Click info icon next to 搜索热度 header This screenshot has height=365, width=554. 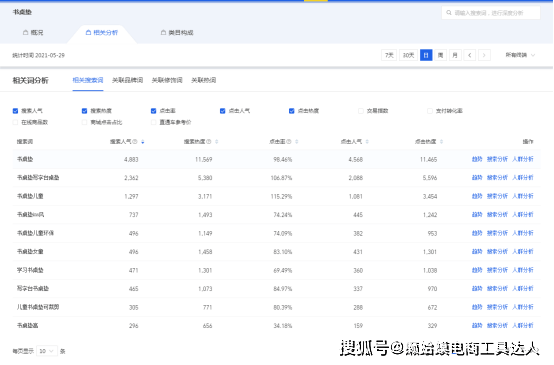point(209,142)
